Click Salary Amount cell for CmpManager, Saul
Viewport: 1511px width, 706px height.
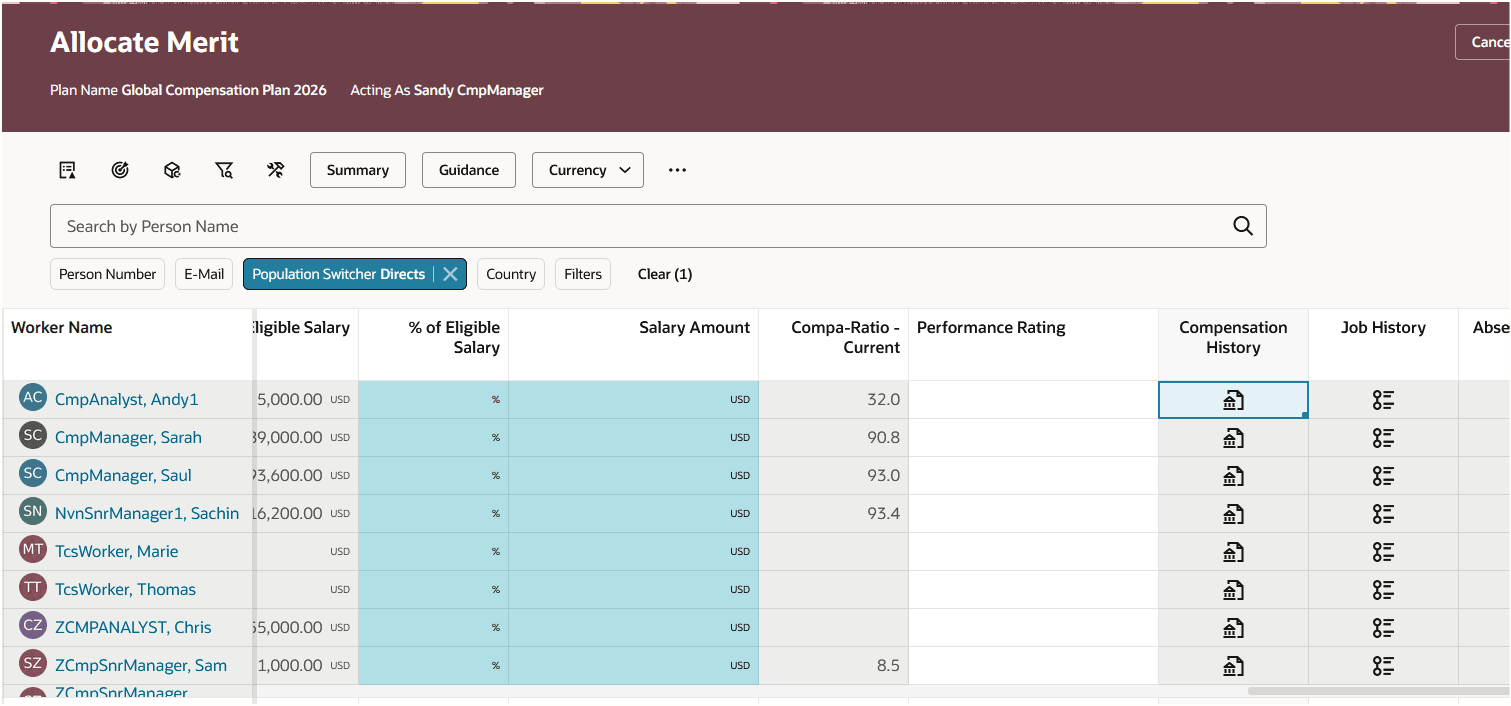633,476
